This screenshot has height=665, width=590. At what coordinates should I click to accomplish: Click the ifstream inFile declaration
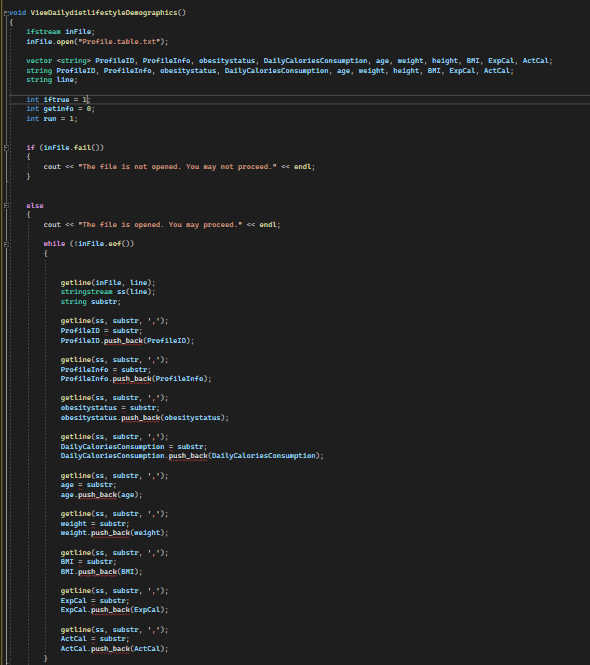[61, 32]
